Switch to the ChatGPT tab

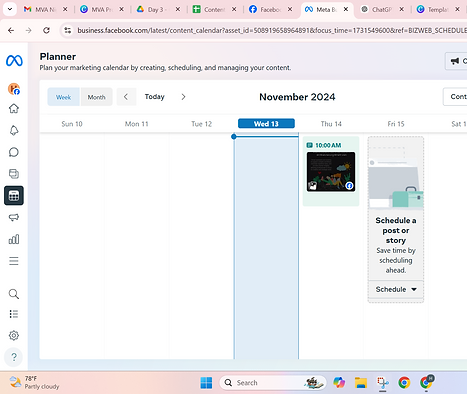point(377,10)
